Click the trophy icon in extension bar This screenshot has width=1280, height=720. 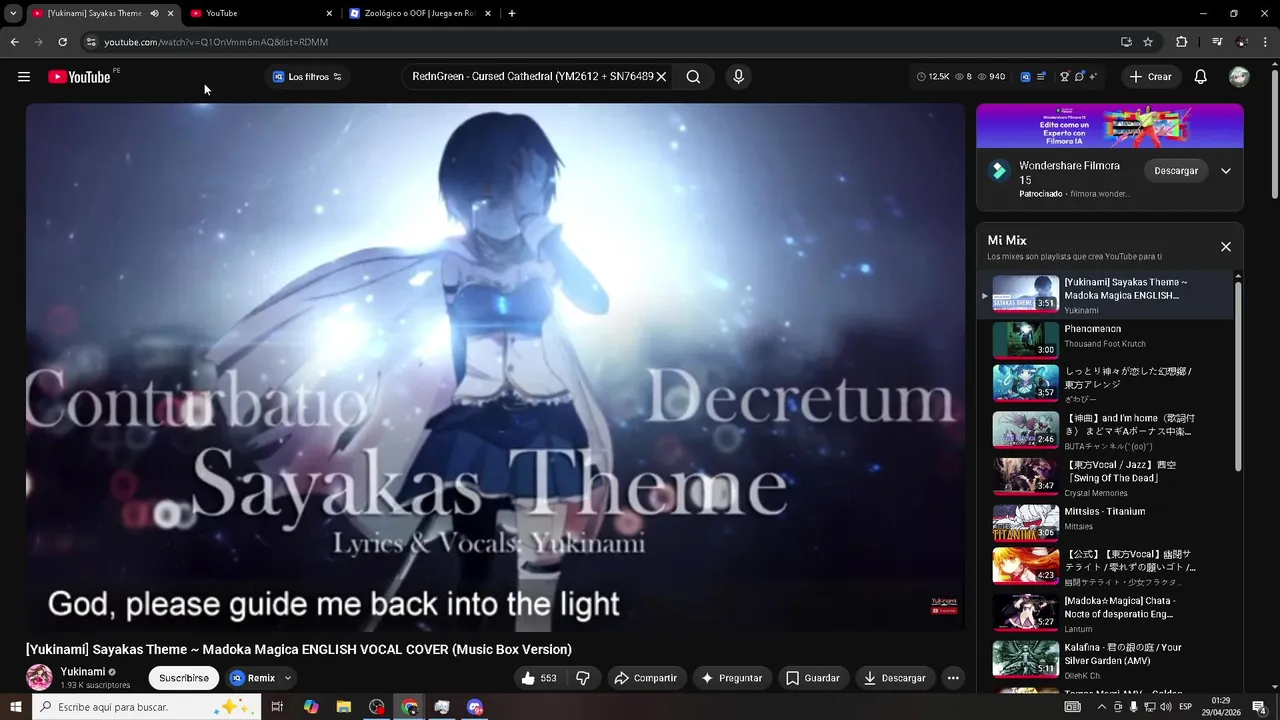[1065, 77]
